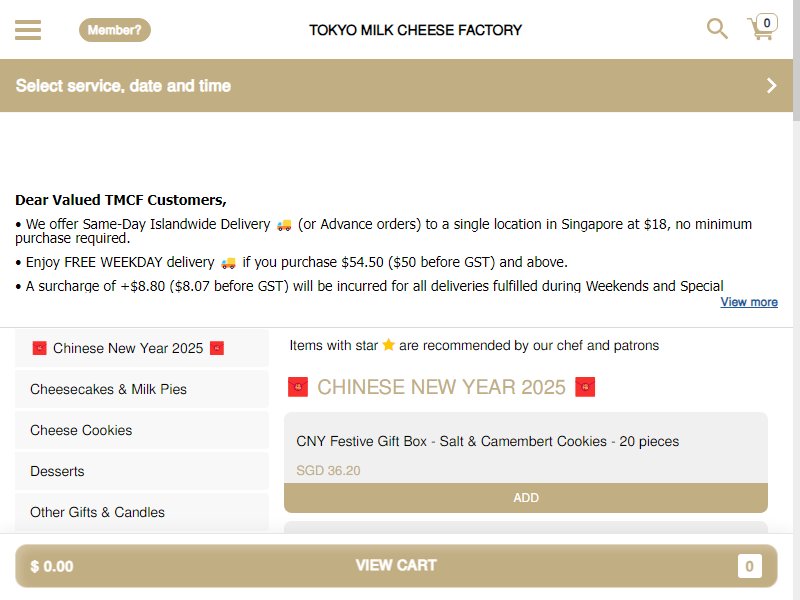Click the chevron arrow on service selection bar
The image size is (800, 600).
(771, 85)
